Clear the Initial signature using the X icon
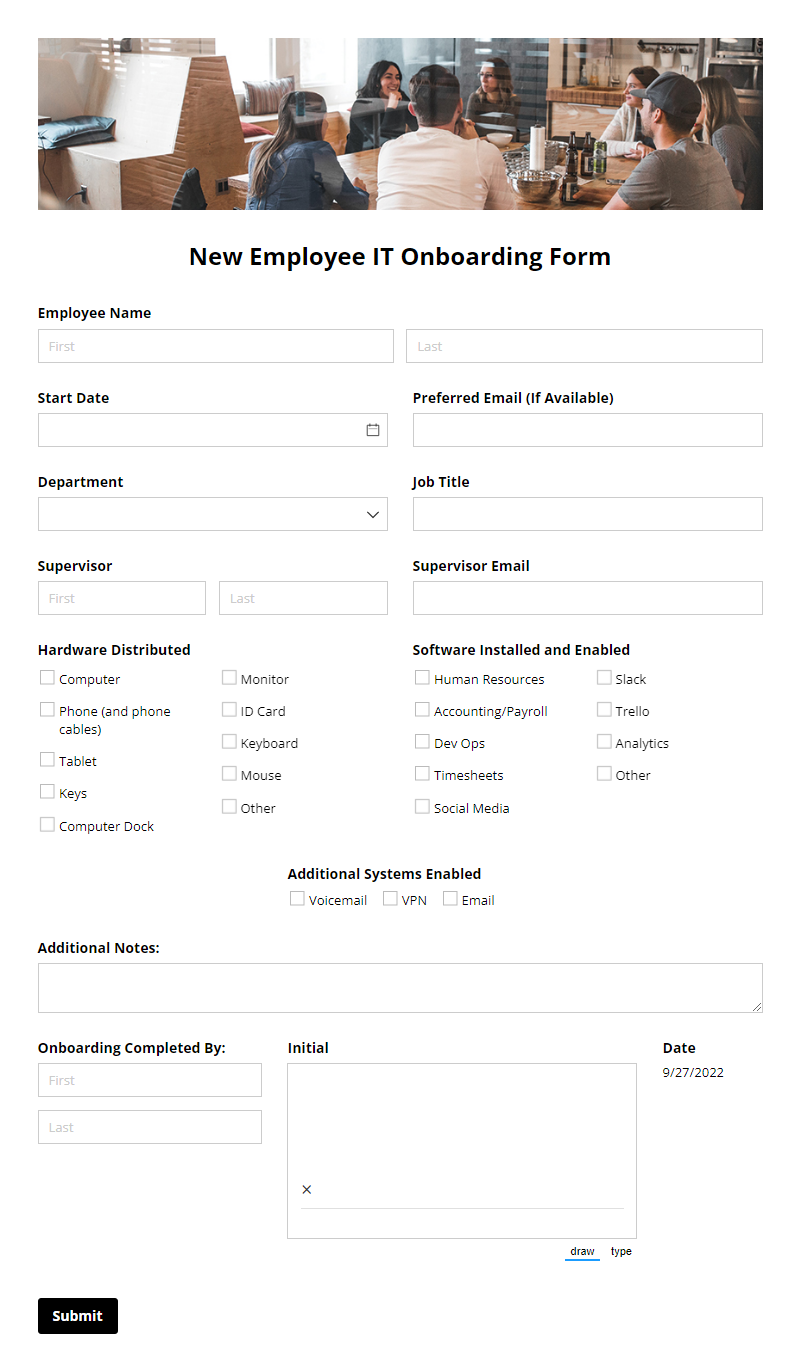This screenshot has height=1372, width=800. [306, 1189]
